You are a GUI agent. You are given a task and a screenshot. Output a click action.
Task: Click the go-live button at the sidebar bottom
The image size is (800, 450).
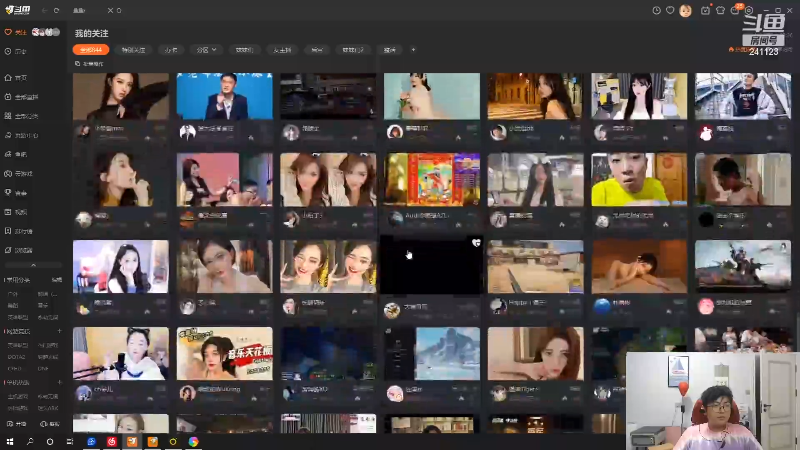[16, 424]
